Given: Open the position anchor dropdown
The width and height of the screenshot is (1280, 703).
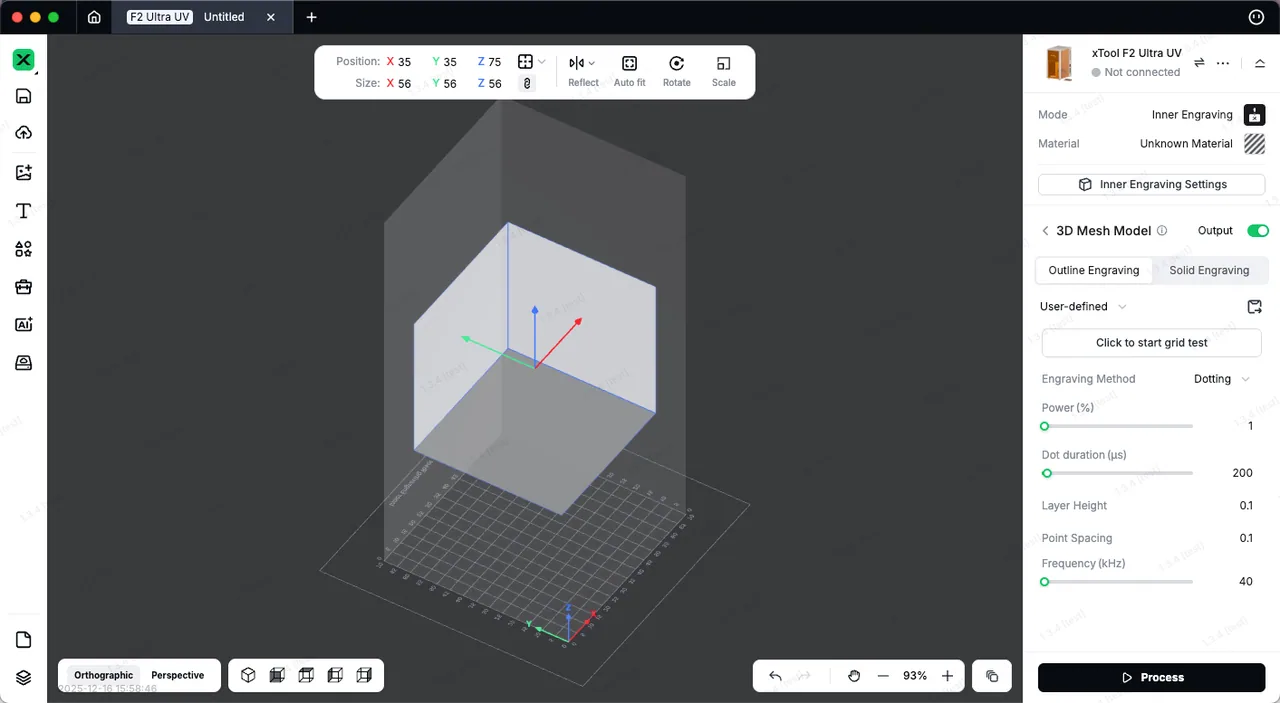Looking at the screenshot, I should pyautogui.click(x=532, y=62).
